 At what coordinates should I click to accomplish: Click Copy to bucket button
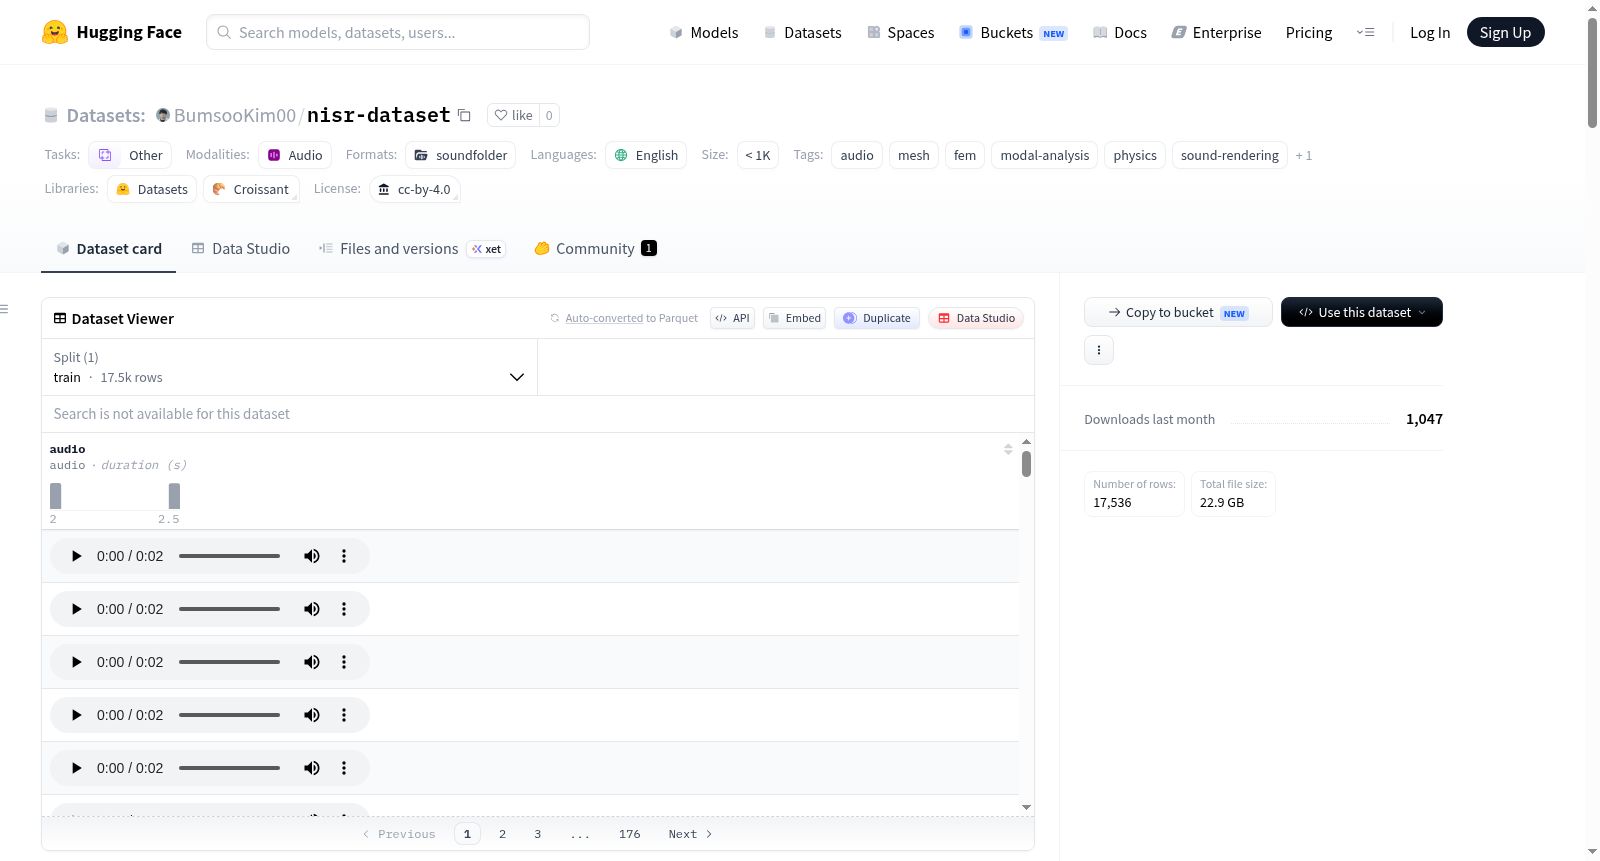click(x=1178, y=312)
